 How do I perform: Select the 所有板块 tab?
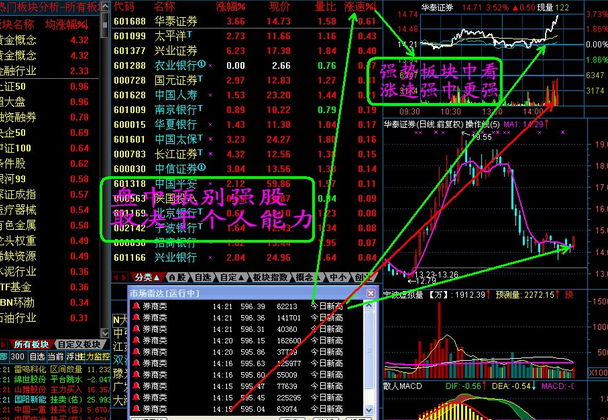31,344
